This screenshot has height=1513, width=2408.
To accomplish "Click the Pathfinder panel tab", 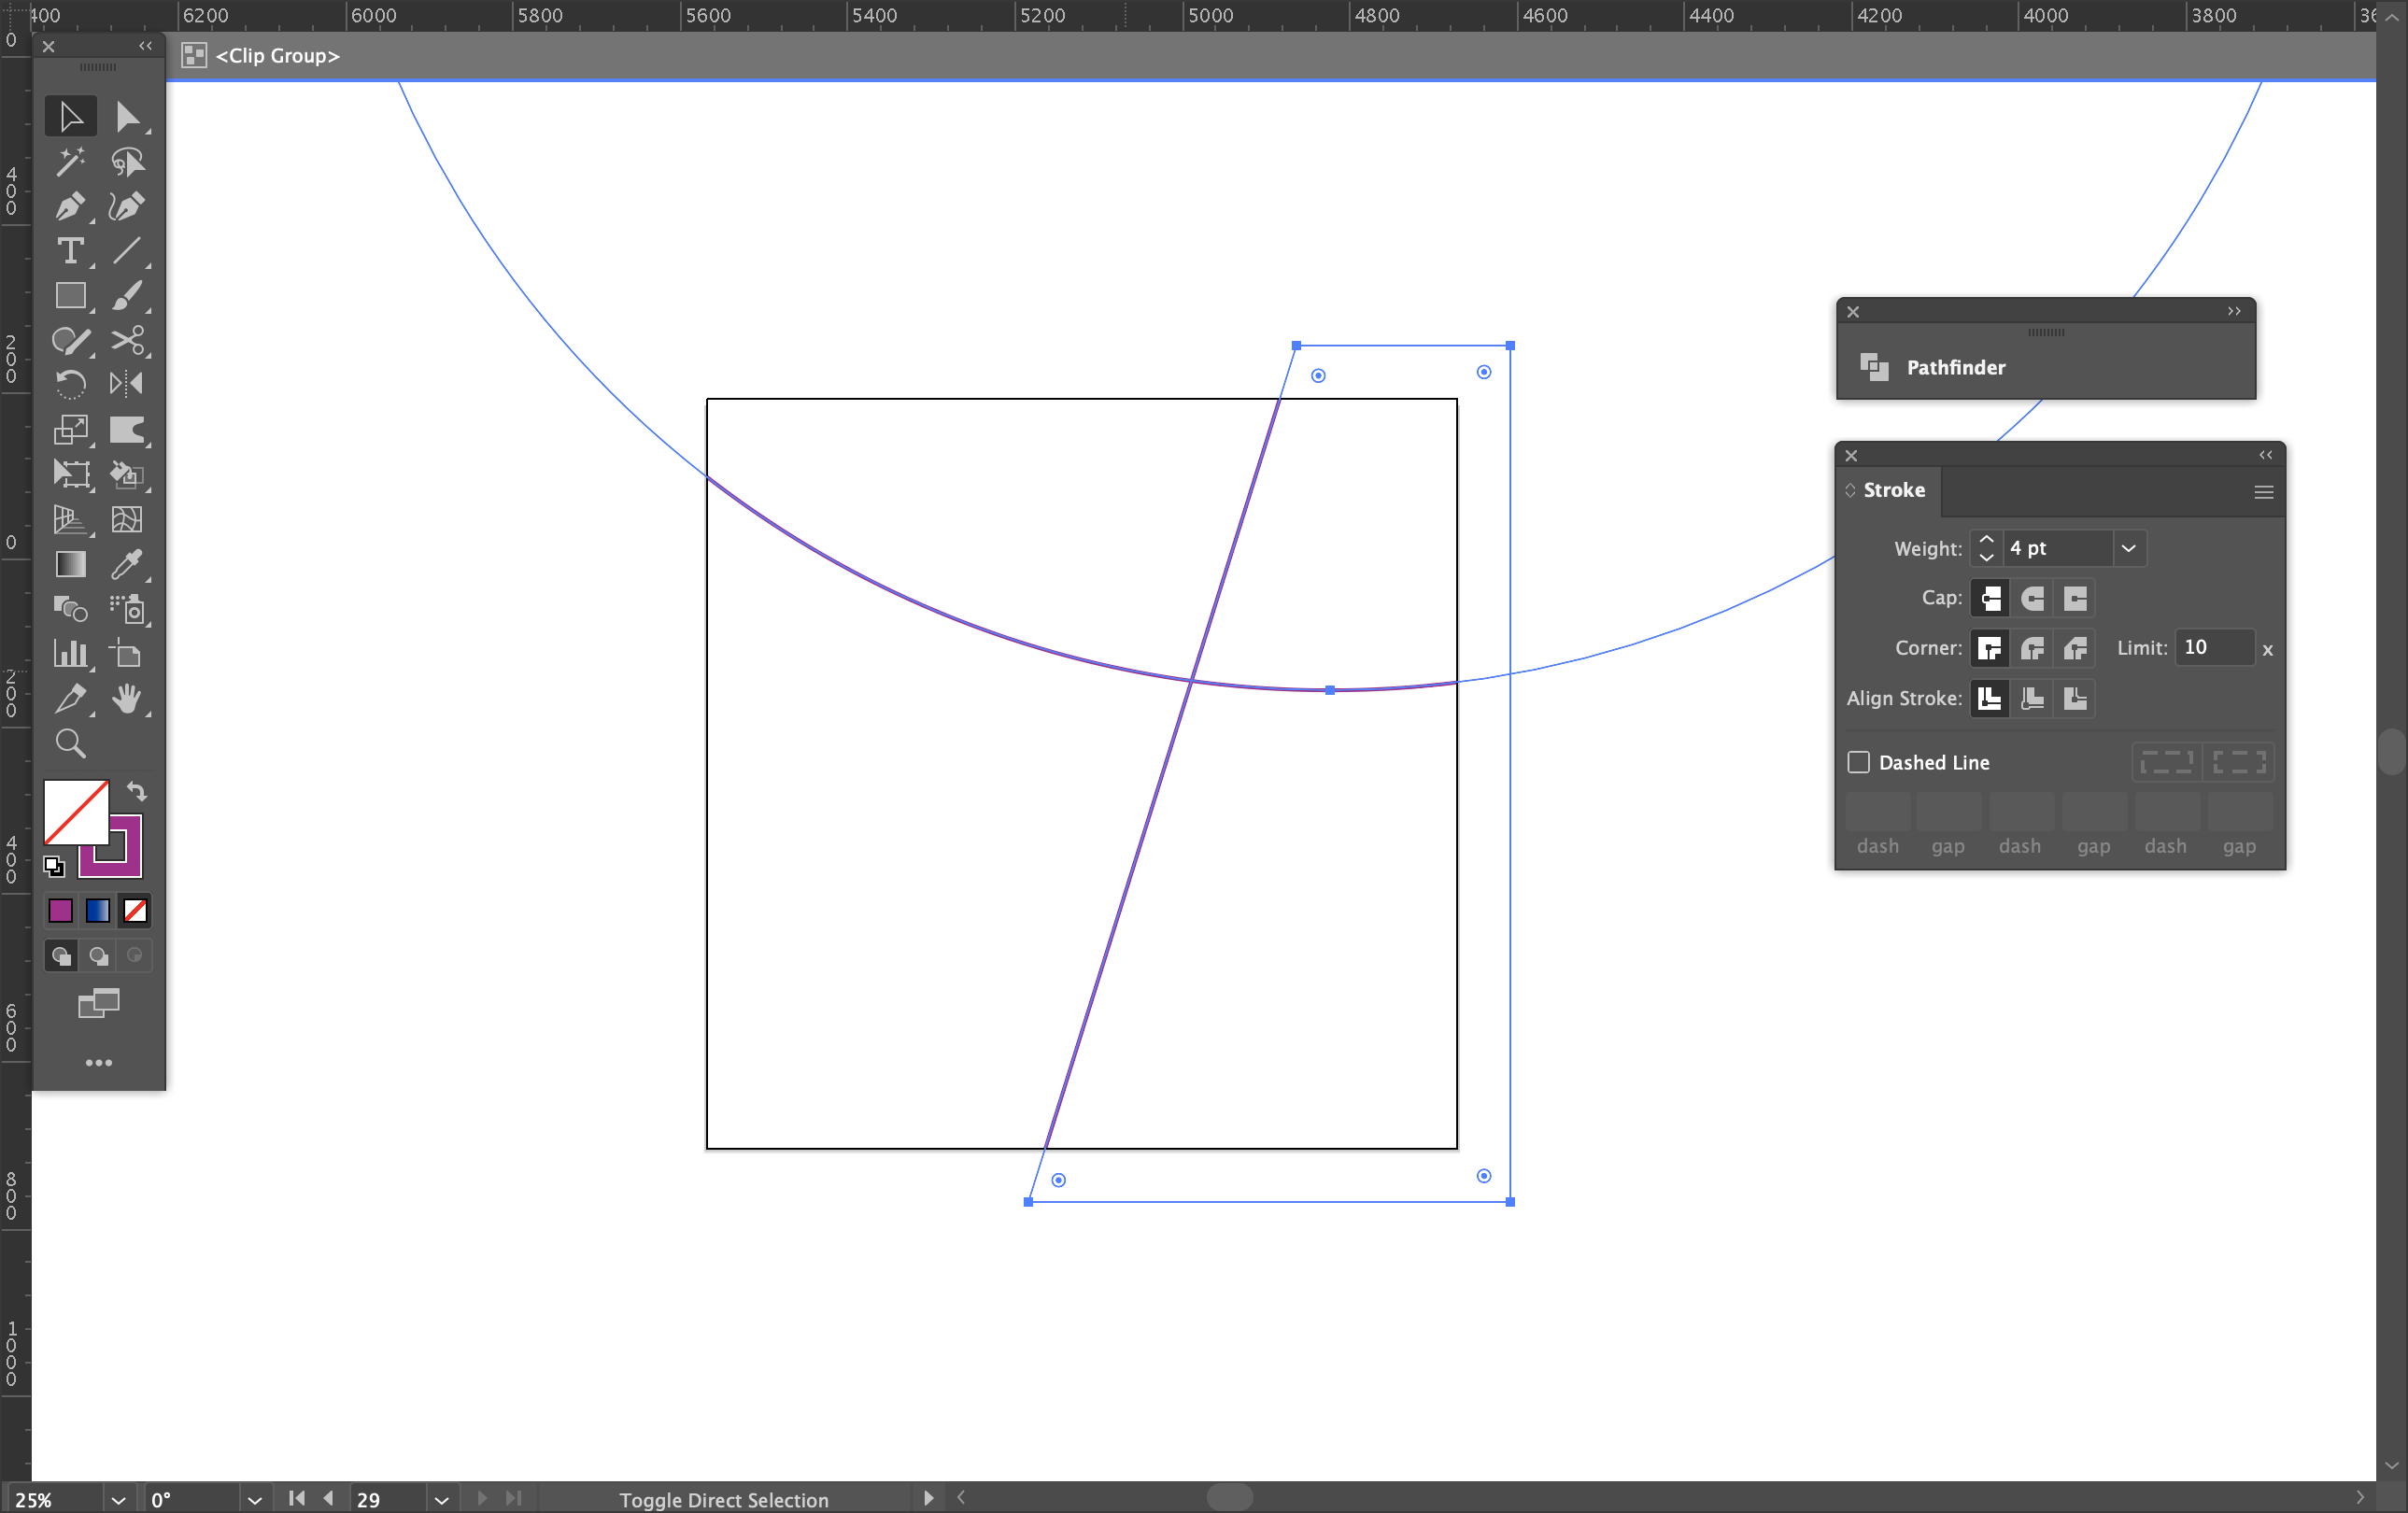I will tap(1955, 367).
